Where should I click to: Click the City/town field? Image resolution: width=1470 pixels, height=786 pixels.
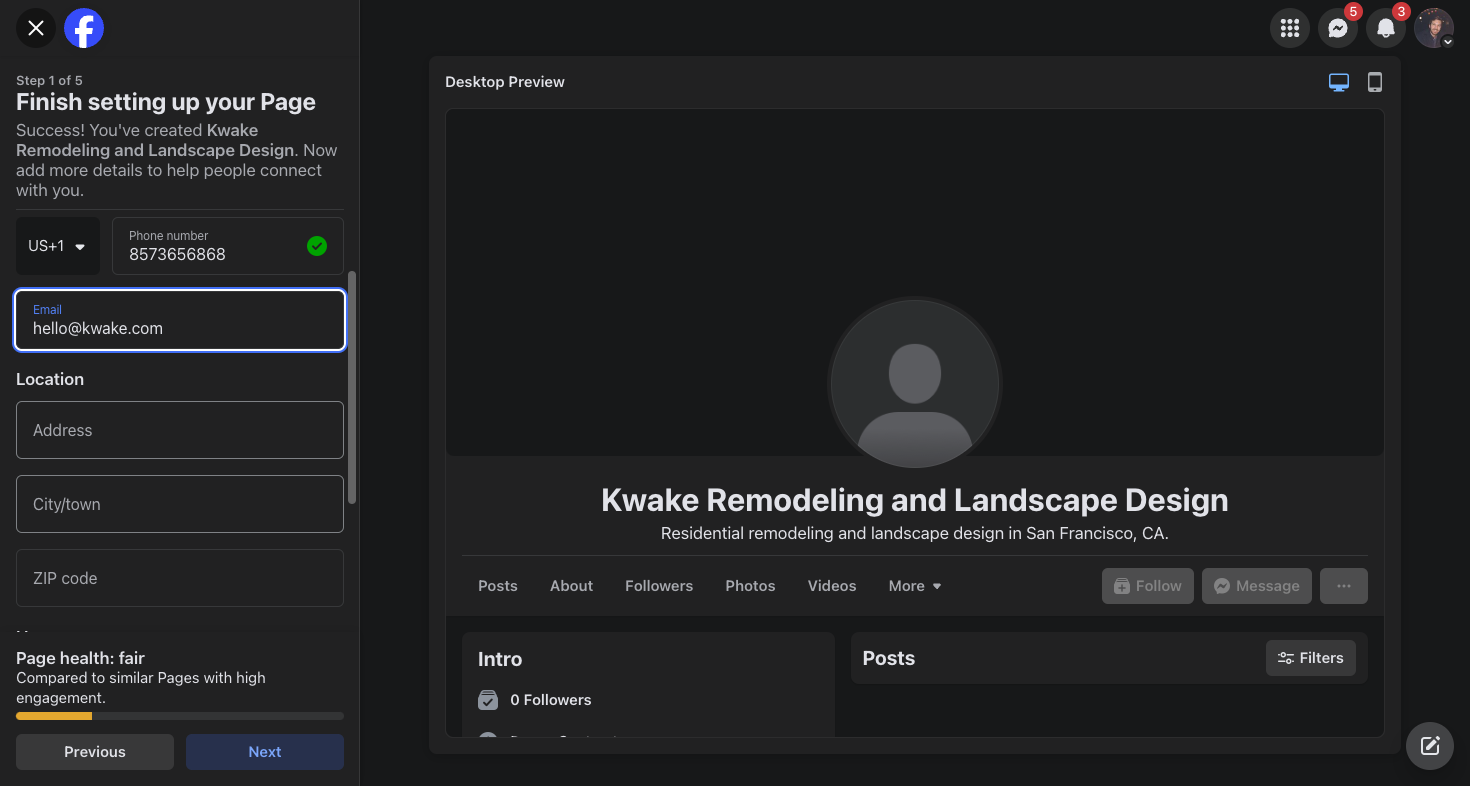click(x=180, y=504)
